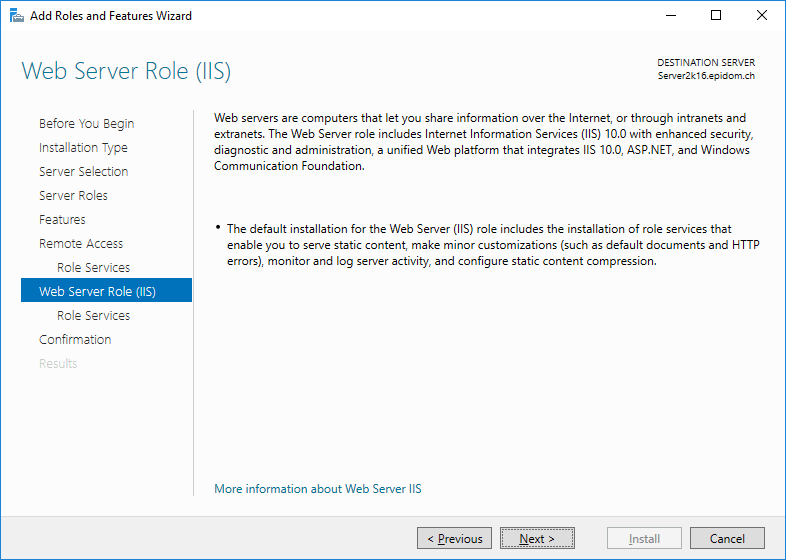This screenshot has width=786, height=560.
Task: Open More information about Web Server IIS link
Action: (x=318, y=489)
